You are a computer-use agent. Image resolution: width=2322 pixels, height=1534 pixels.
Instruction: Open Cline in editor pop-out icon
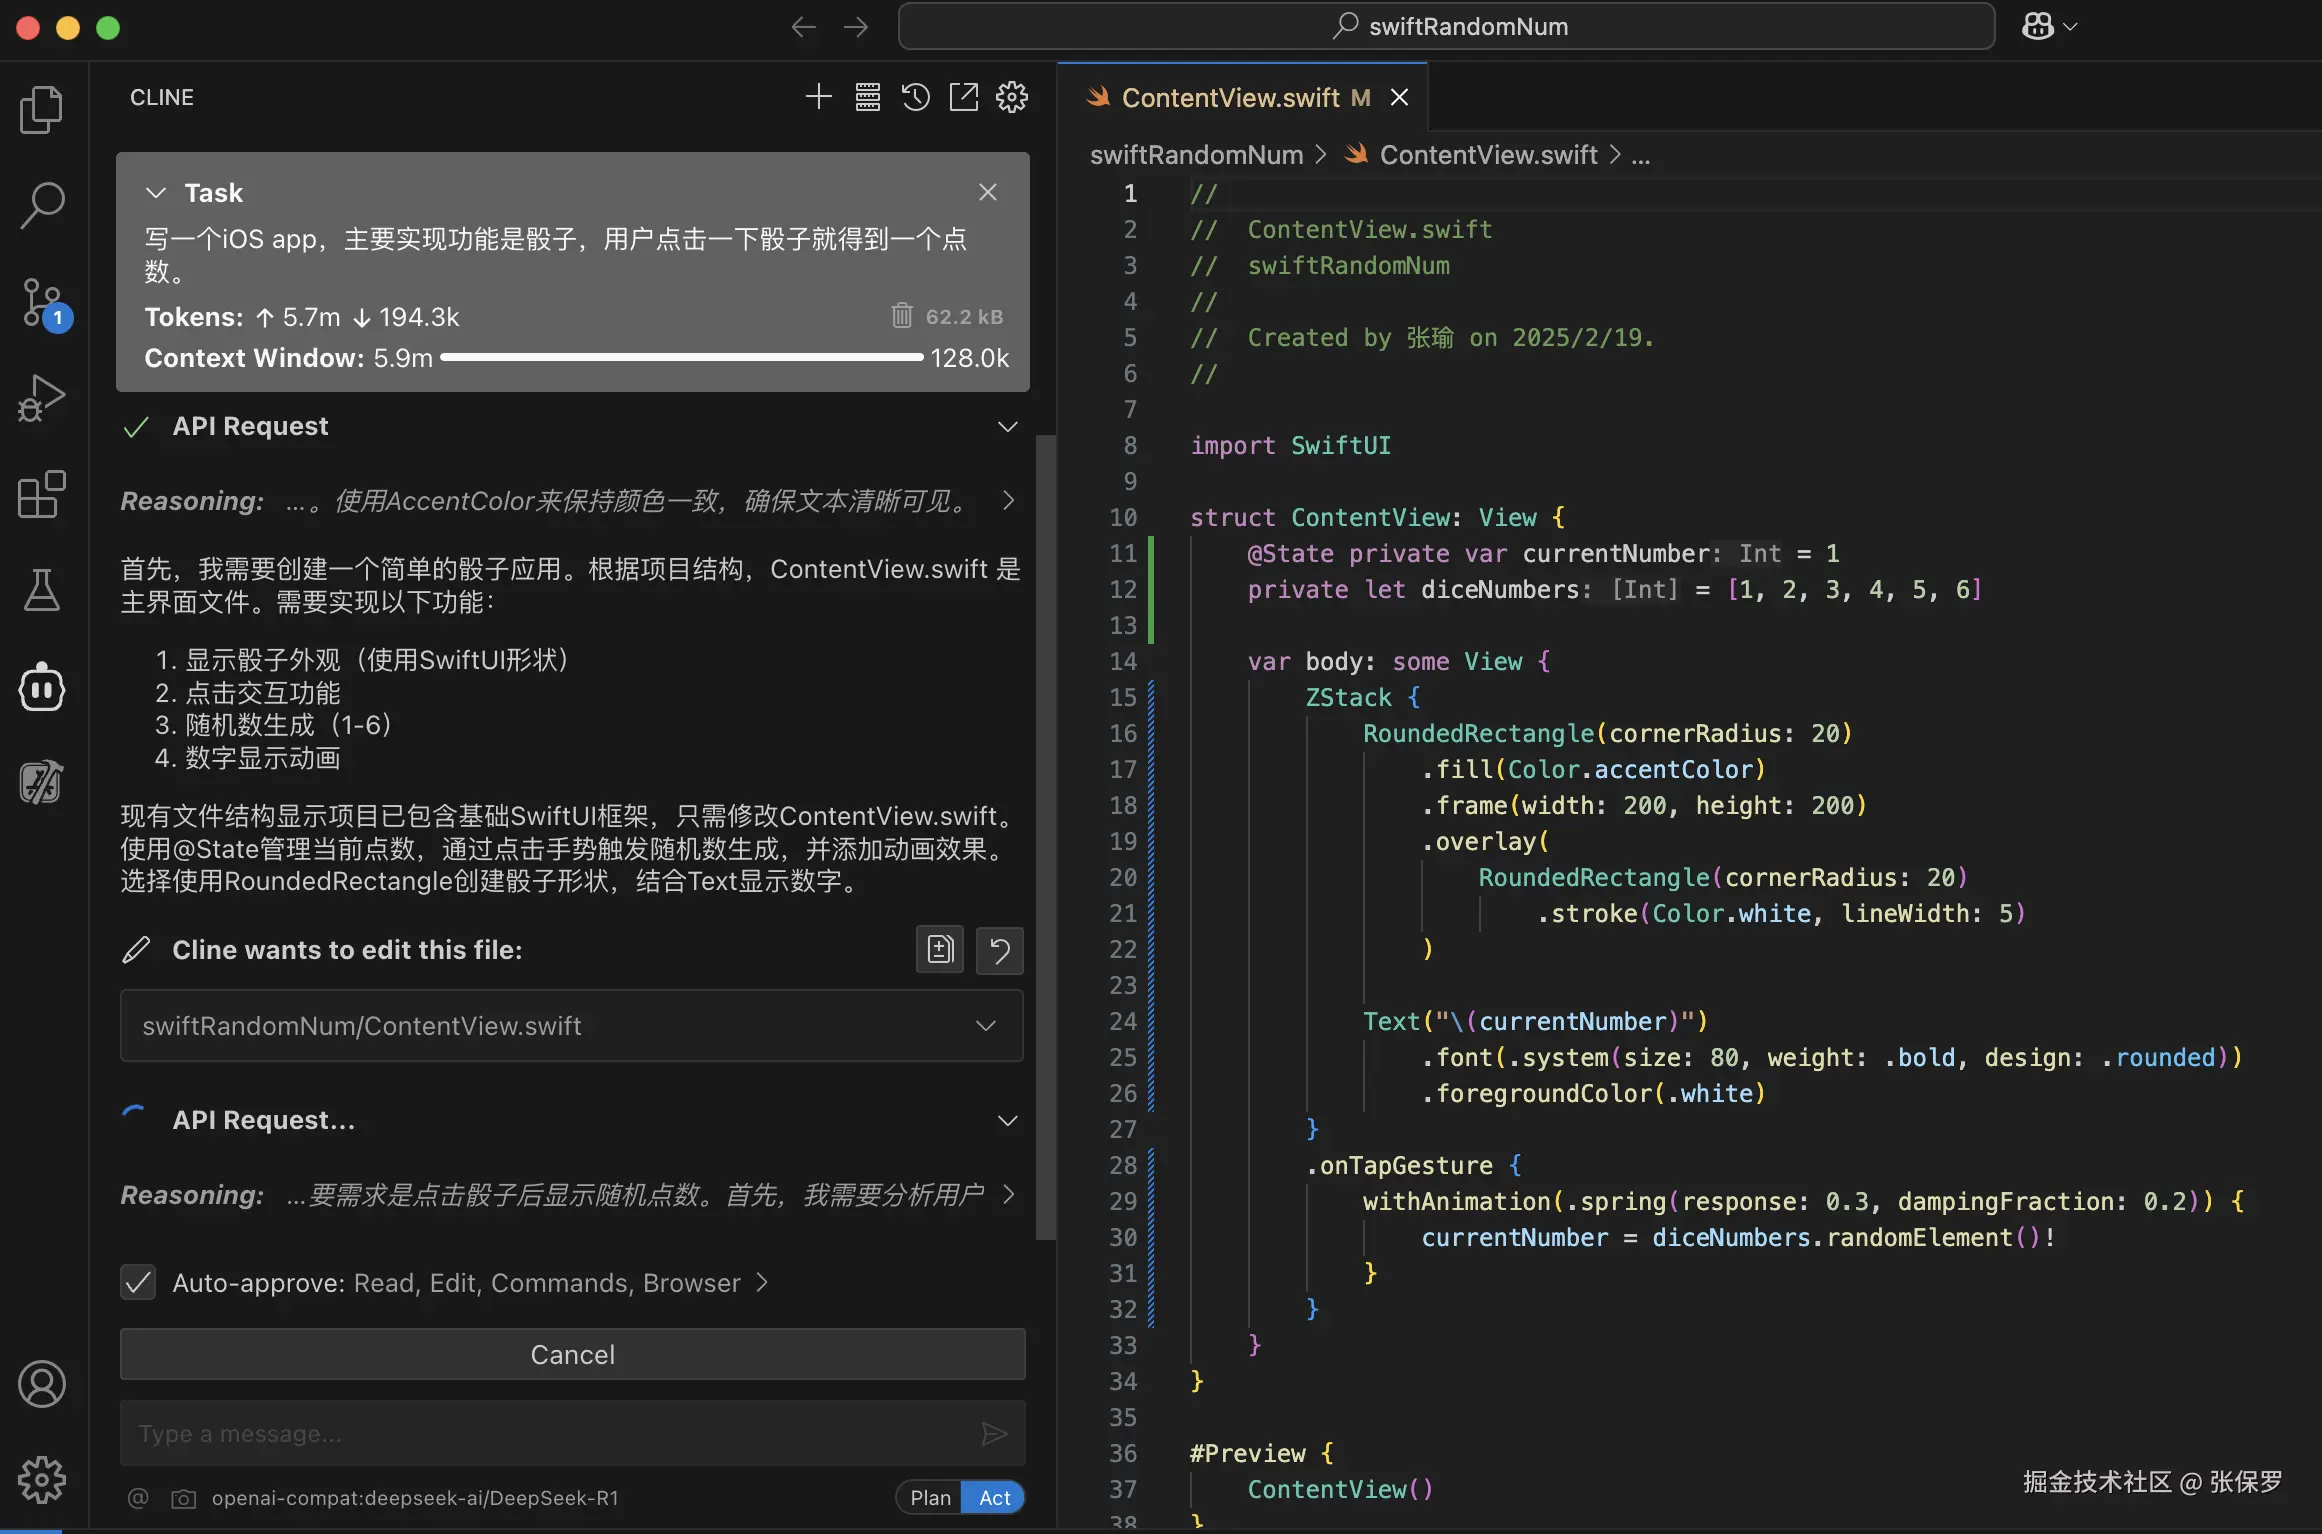point(963,97)
